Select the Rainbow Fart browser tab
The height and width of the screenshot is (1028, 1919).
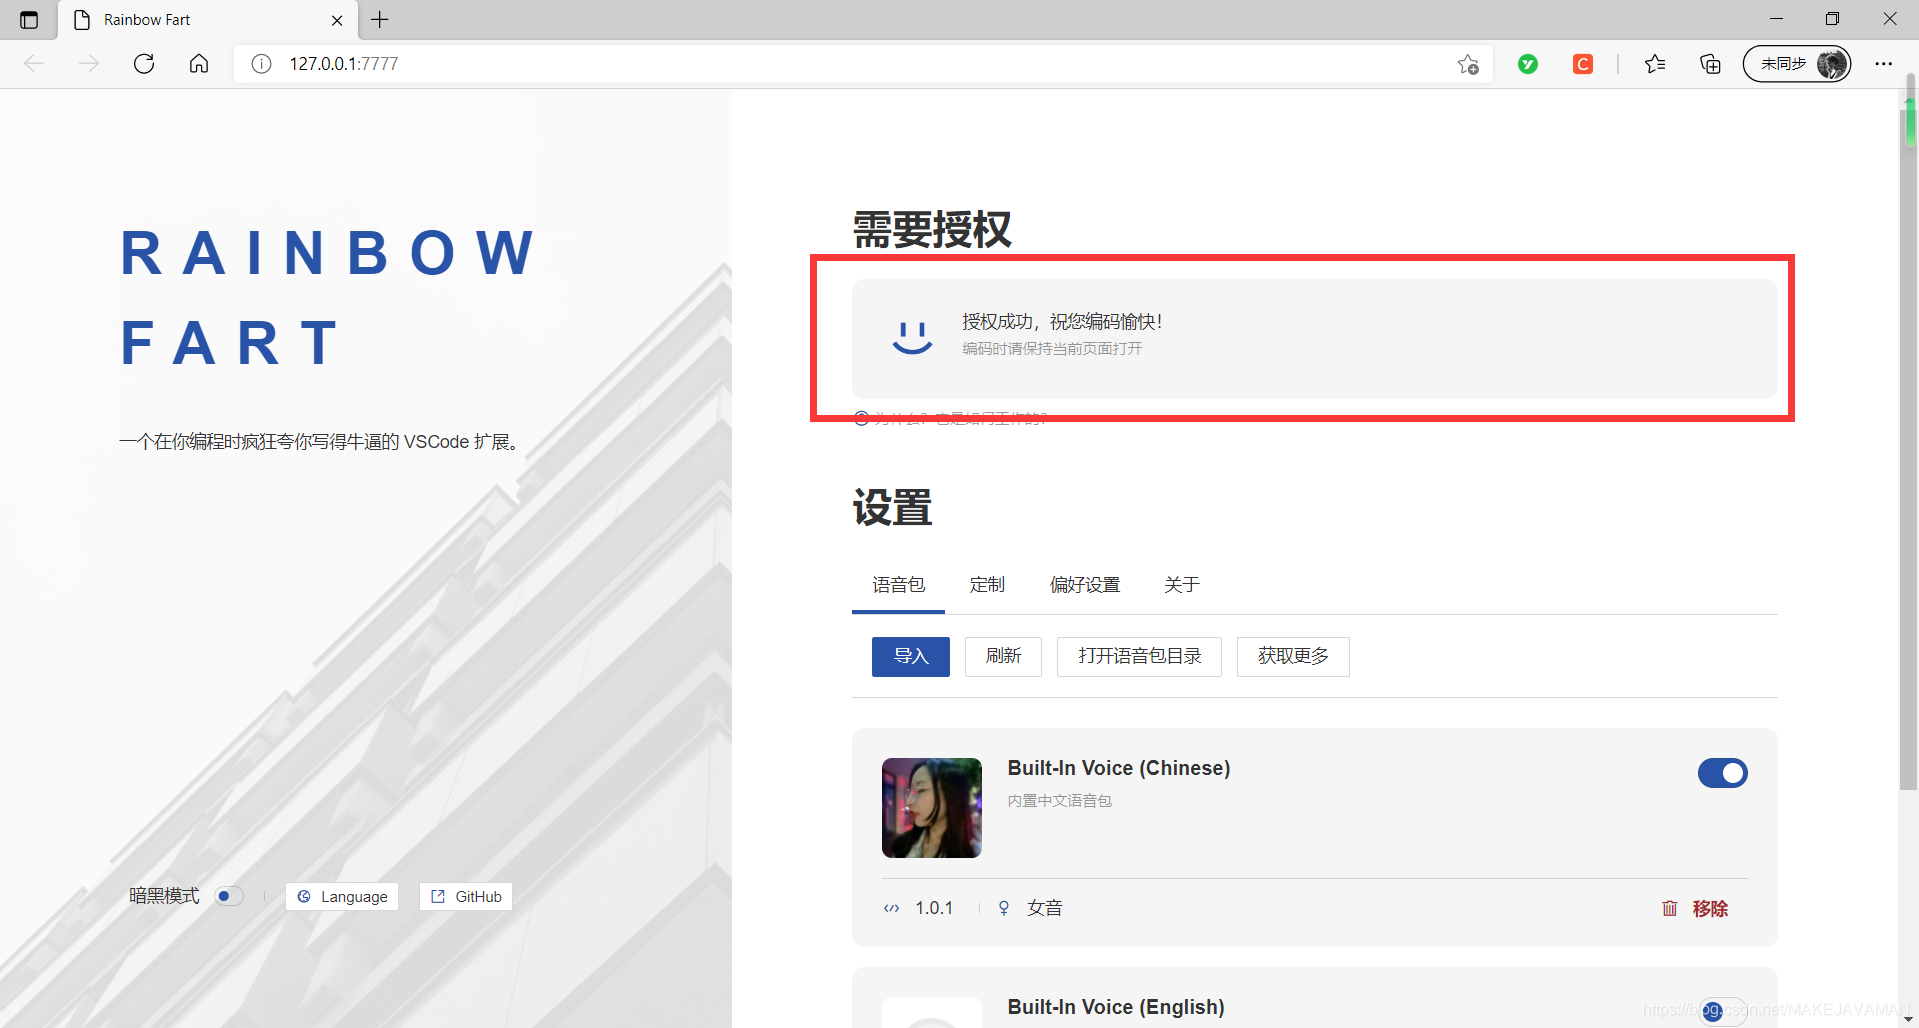pos(209,20)
